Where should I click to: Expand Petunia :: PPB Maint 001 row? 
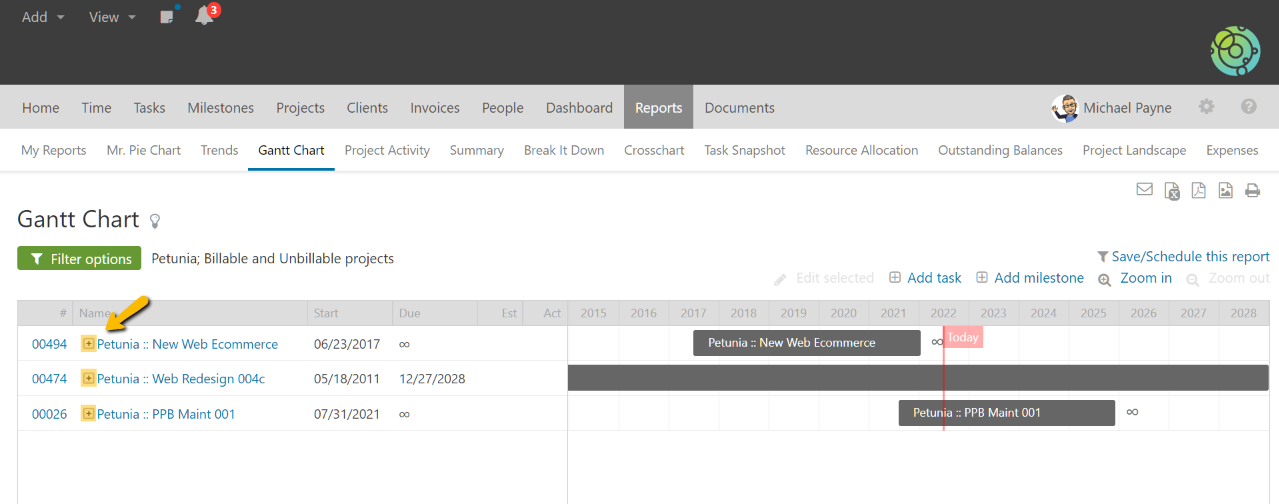click(x=88, y=414)
